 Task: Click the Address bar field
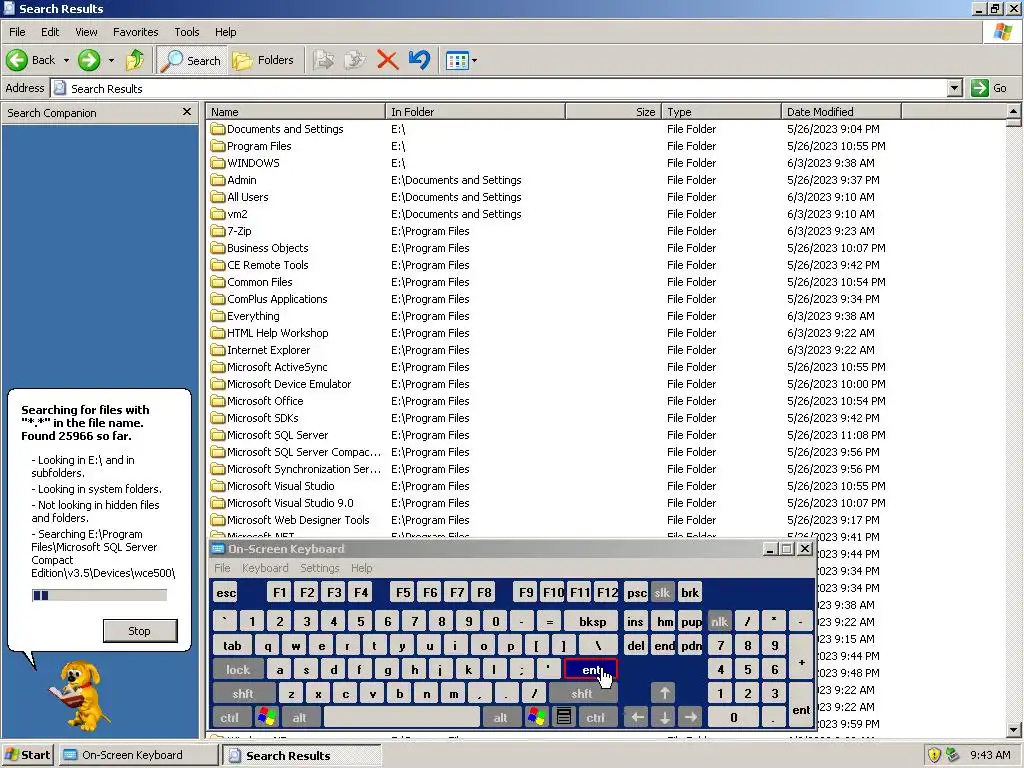[x=507, y=88]
